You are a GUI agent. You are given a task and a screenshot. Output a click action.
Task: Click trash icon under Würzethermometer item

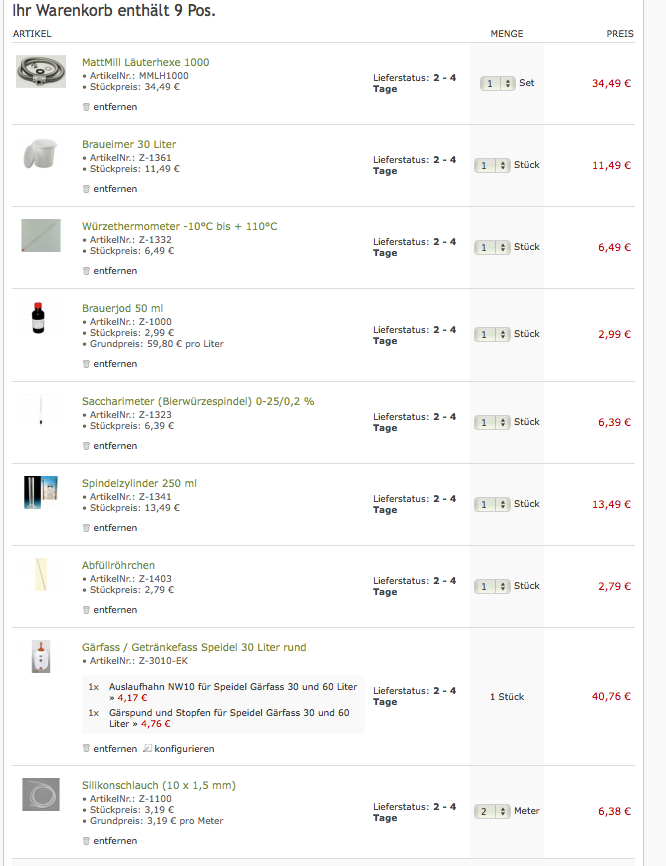pos(86,271)
